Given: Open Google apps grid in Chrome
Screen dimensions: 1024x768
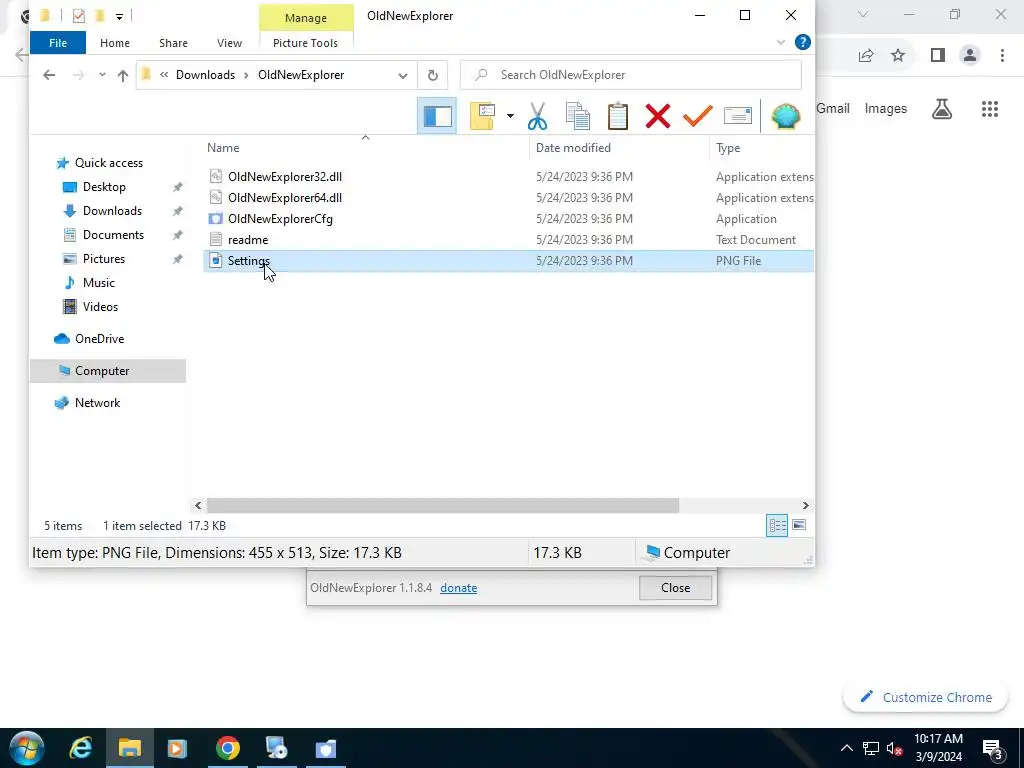Looking at the screenshot, I should [x=990, y=109].
